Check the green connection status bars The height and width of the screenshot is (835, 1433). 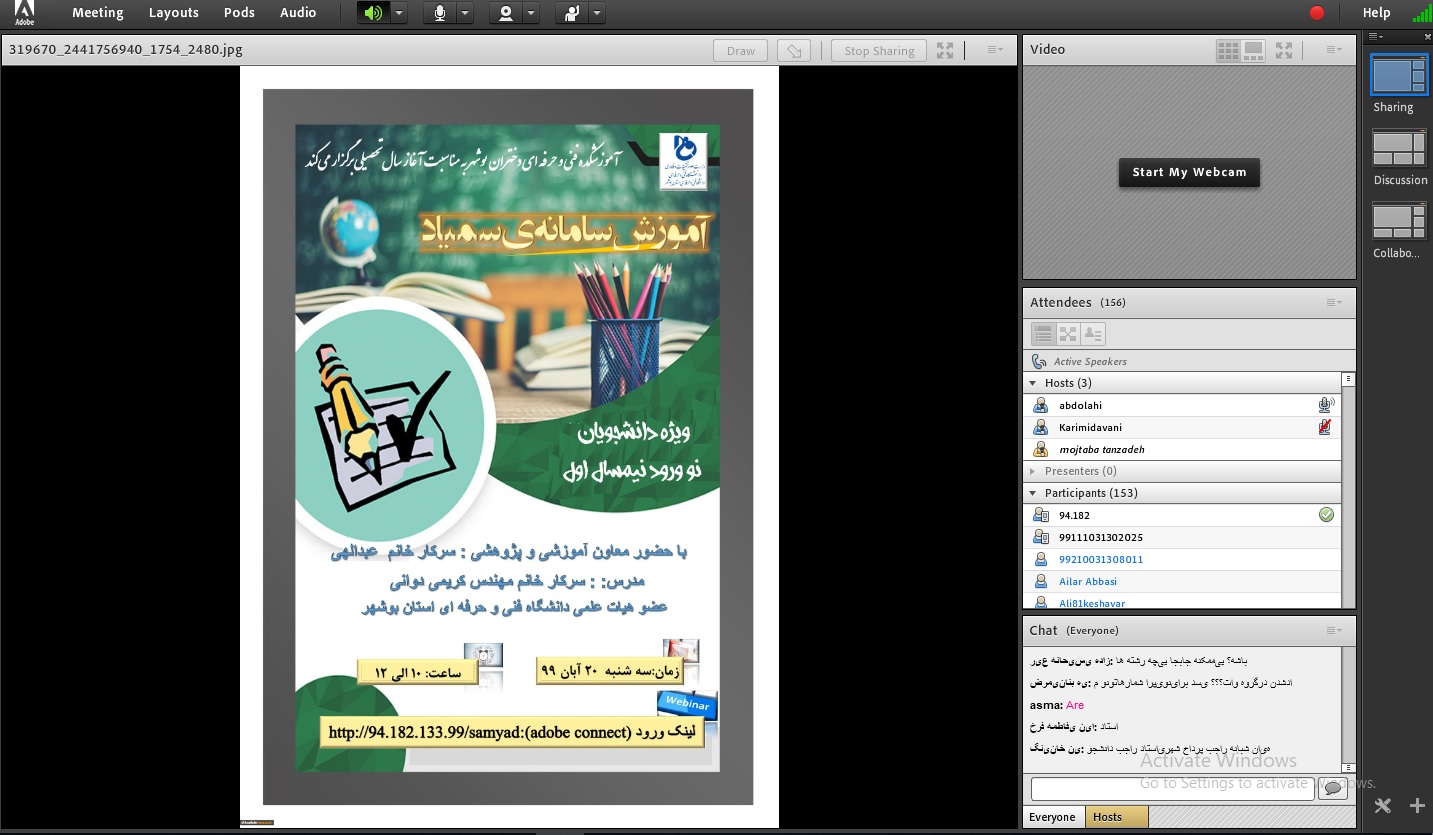coord(1421,13)
